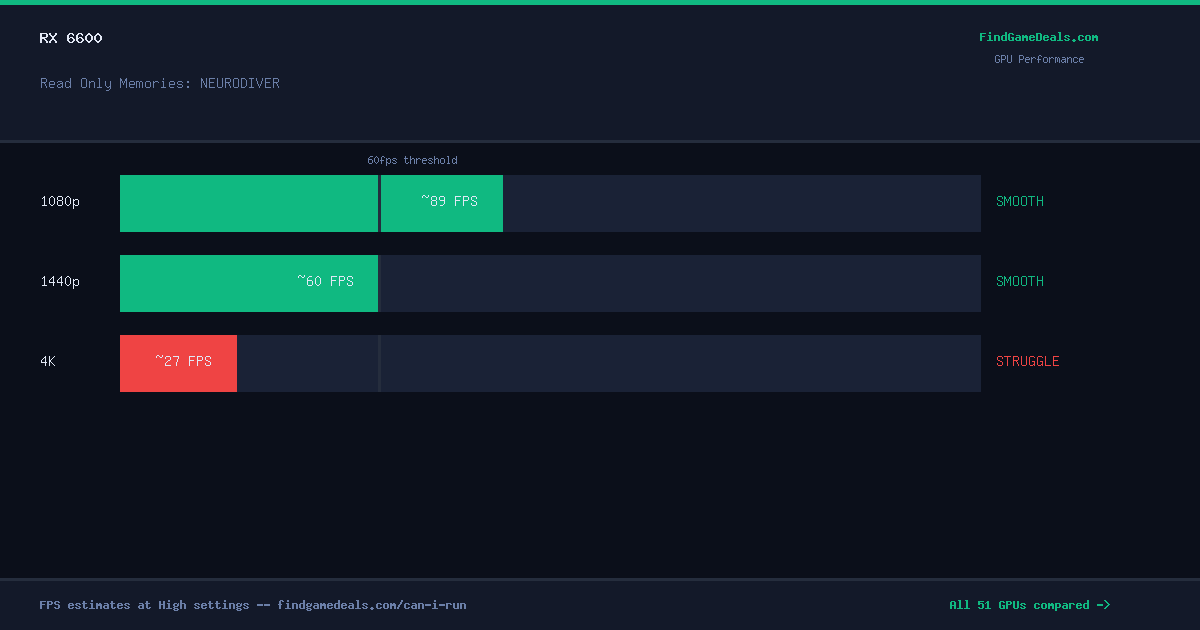Click the ~60 FPS green bar
This screenshot has height=630, width=1200.
point(249,283)
